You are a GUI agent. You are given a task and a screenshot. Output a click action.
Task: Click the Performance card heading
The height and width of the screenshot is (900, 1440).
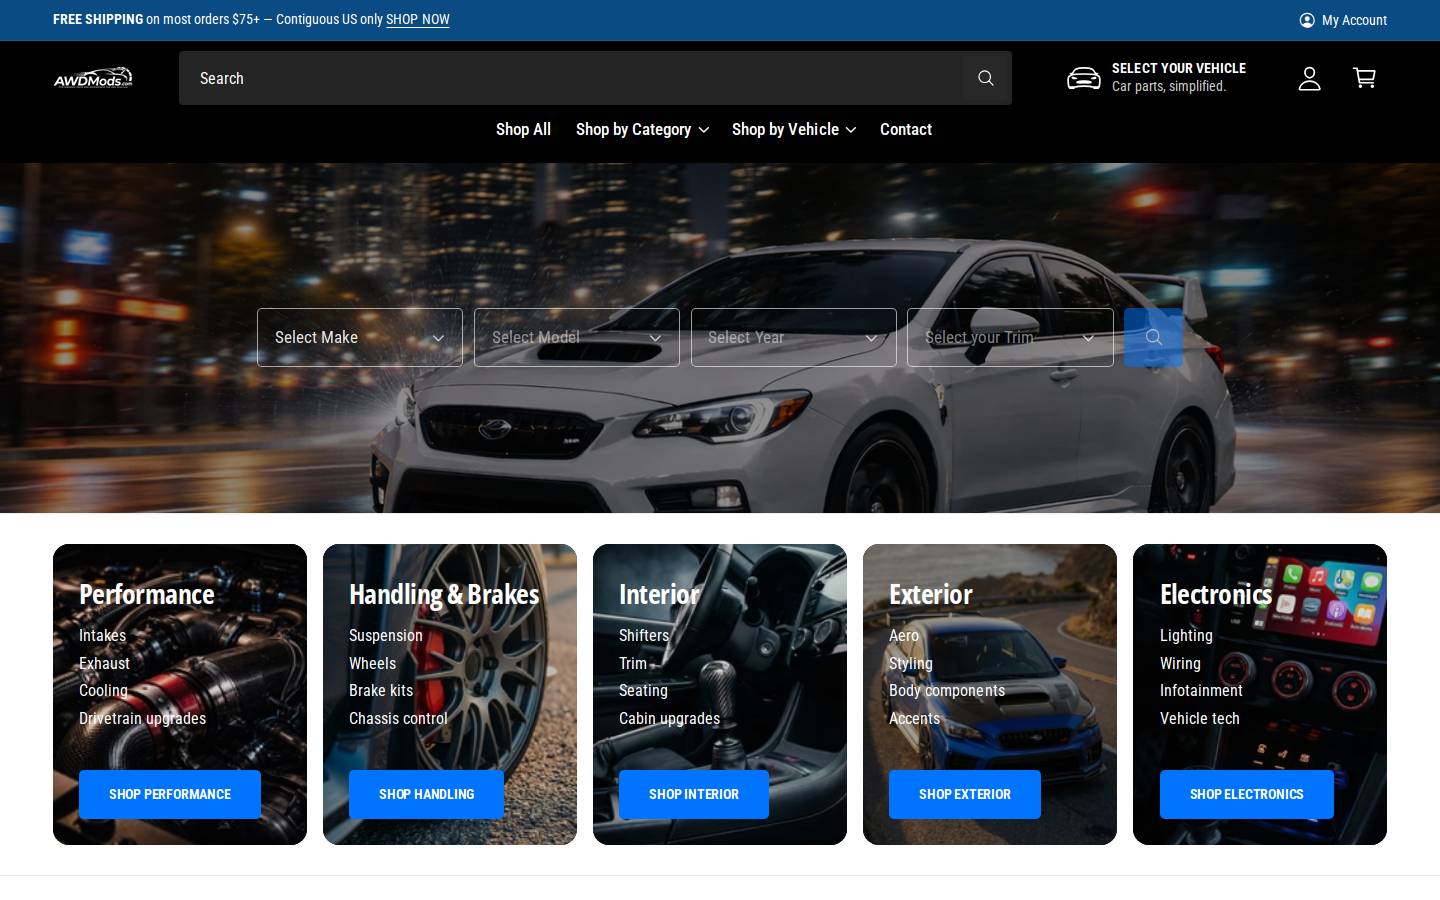pyautogui.click(x=147, y=595)
